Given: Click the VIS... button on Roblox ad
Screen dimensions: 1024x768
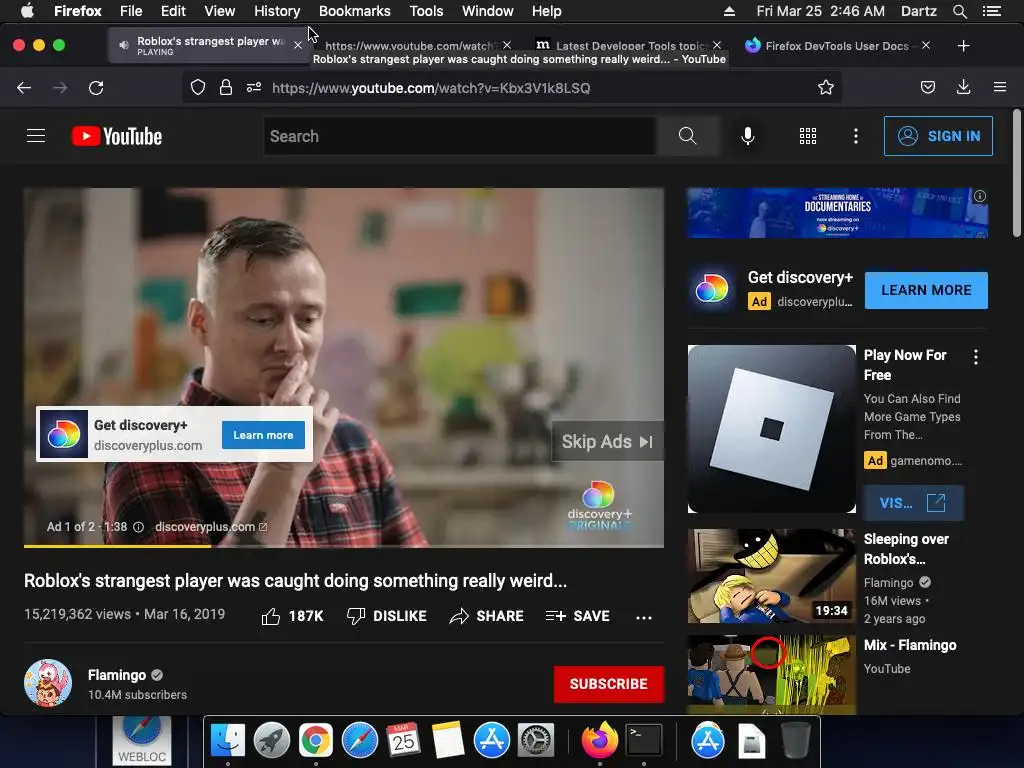Looking at the screenshot, I should [913, 503].
